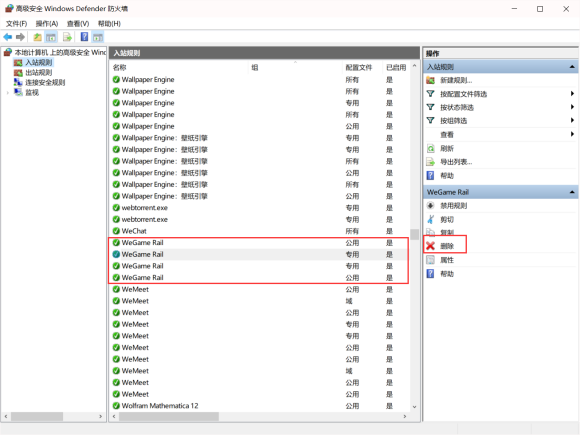Open the 按状态筛选 submenu

500,107
